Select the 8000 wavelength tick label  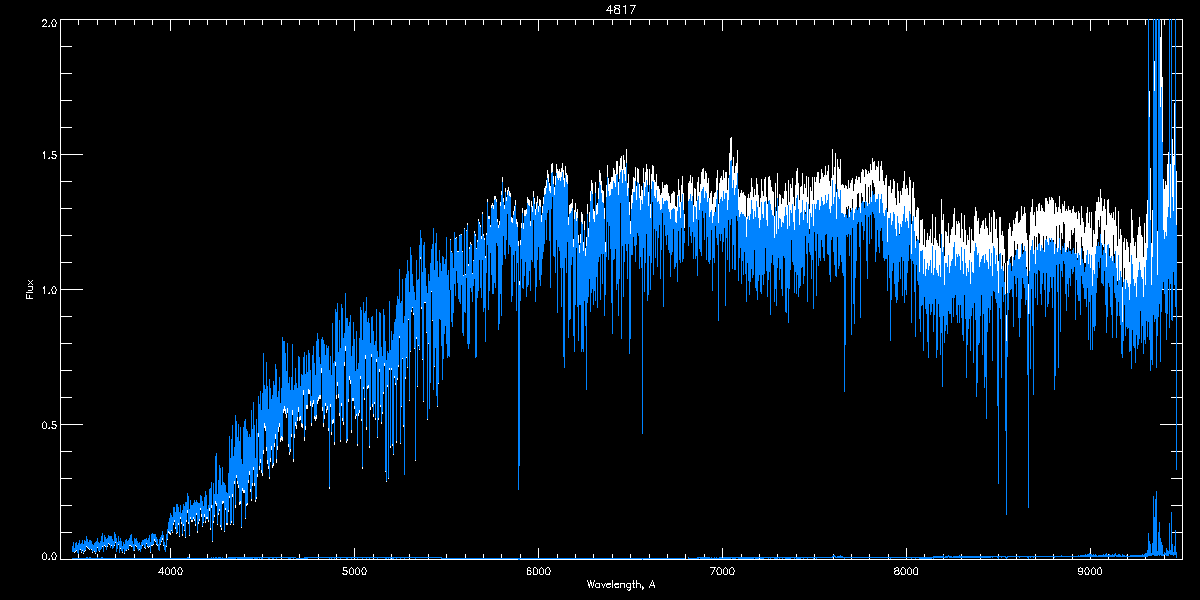906,572
